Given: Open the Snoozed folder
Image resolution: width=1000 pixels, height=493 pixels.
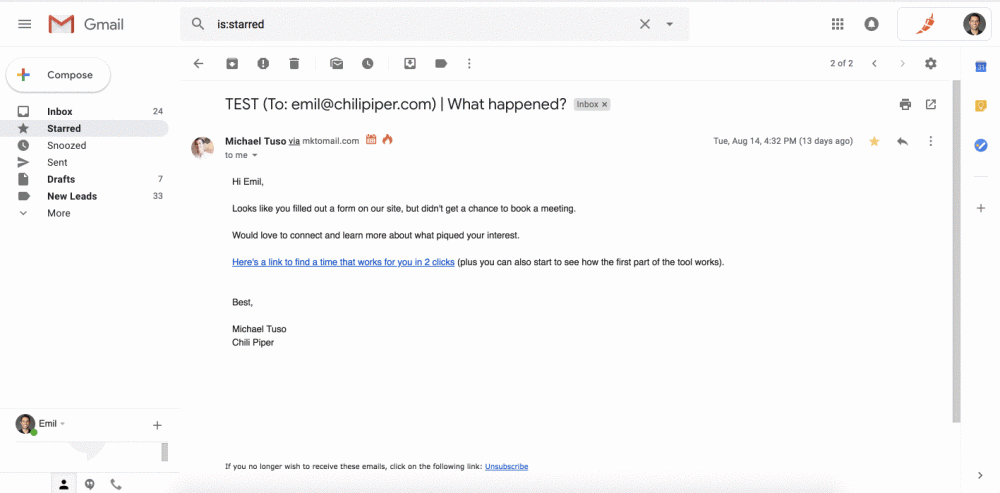Looking at the screenshot, I should 84,145.
